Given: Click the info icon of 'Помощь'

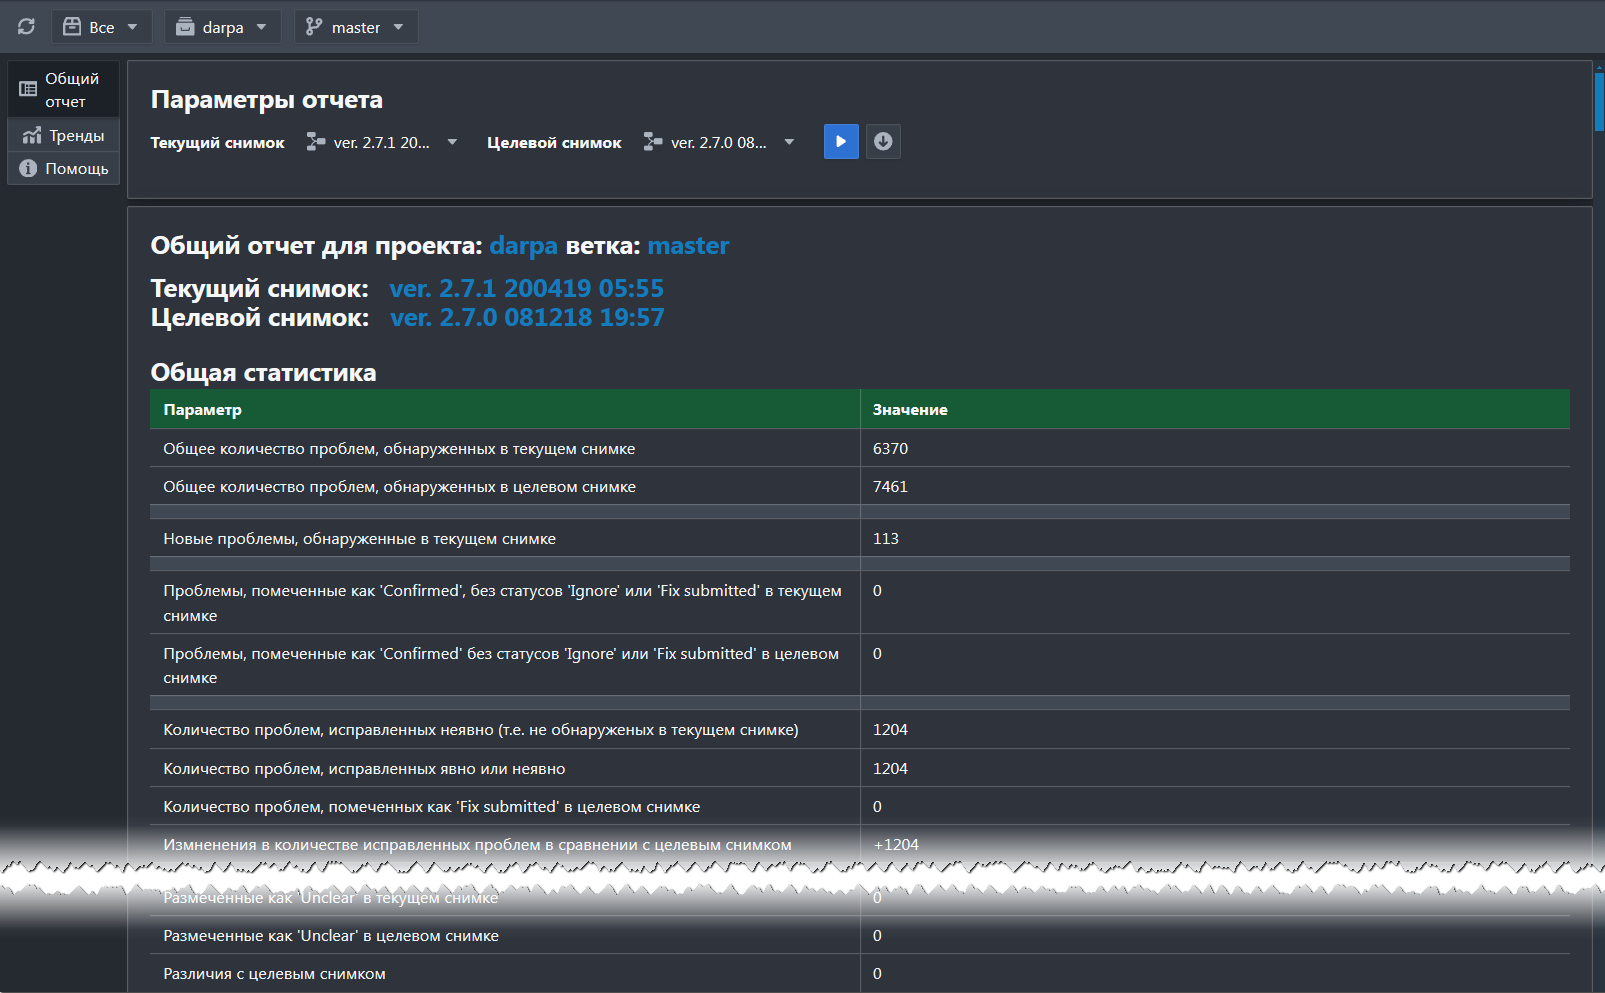Looking at the screenshot, I should click(x=28, y=168).
